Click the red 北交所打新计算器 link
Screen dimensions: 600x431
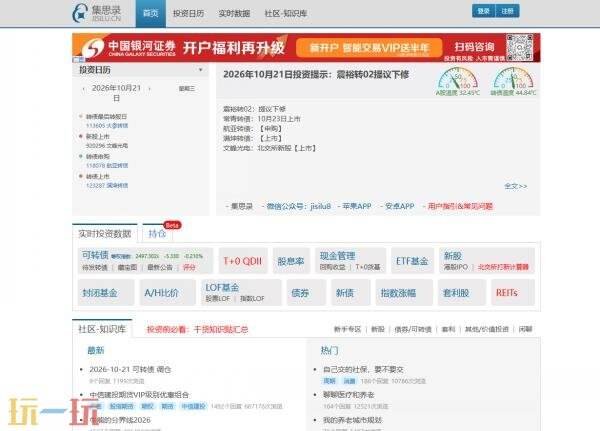(x=503, y=267)
